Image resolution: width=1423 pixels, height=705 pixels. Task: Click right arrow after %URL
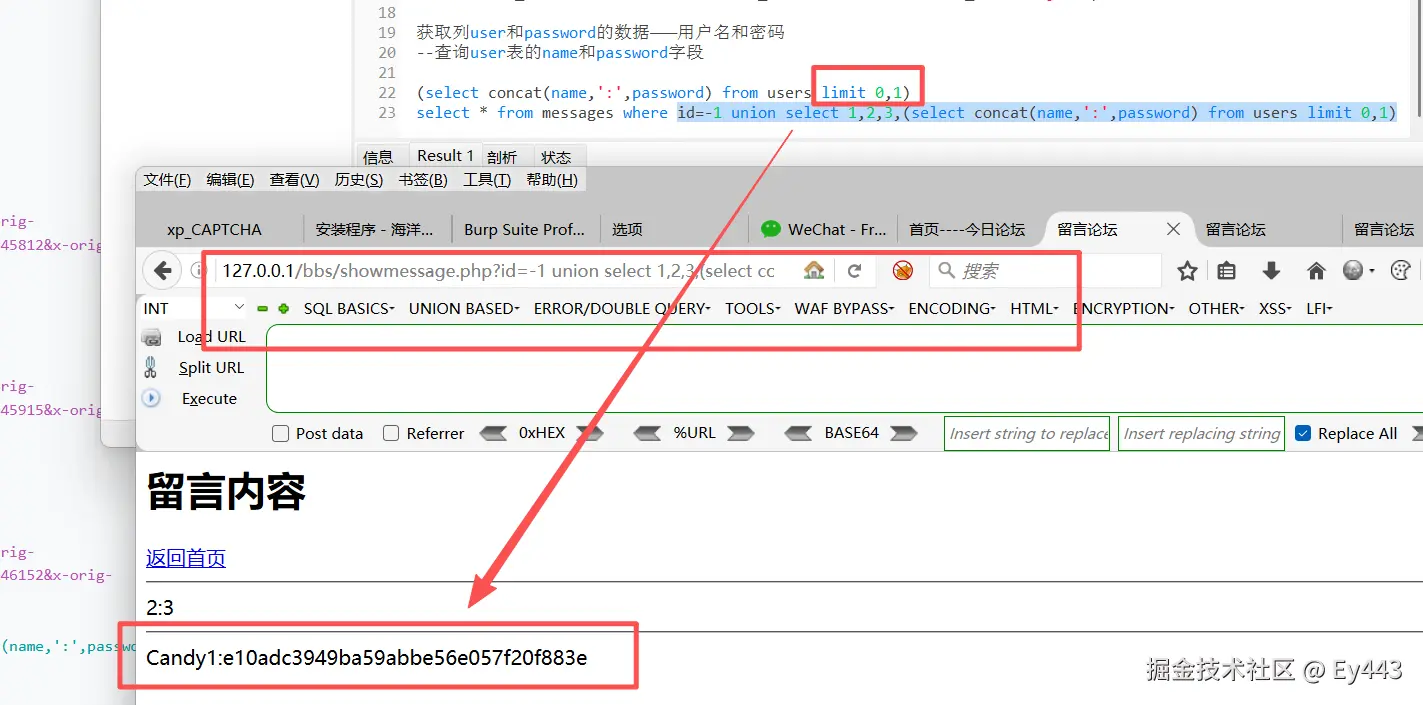point(740,433)
